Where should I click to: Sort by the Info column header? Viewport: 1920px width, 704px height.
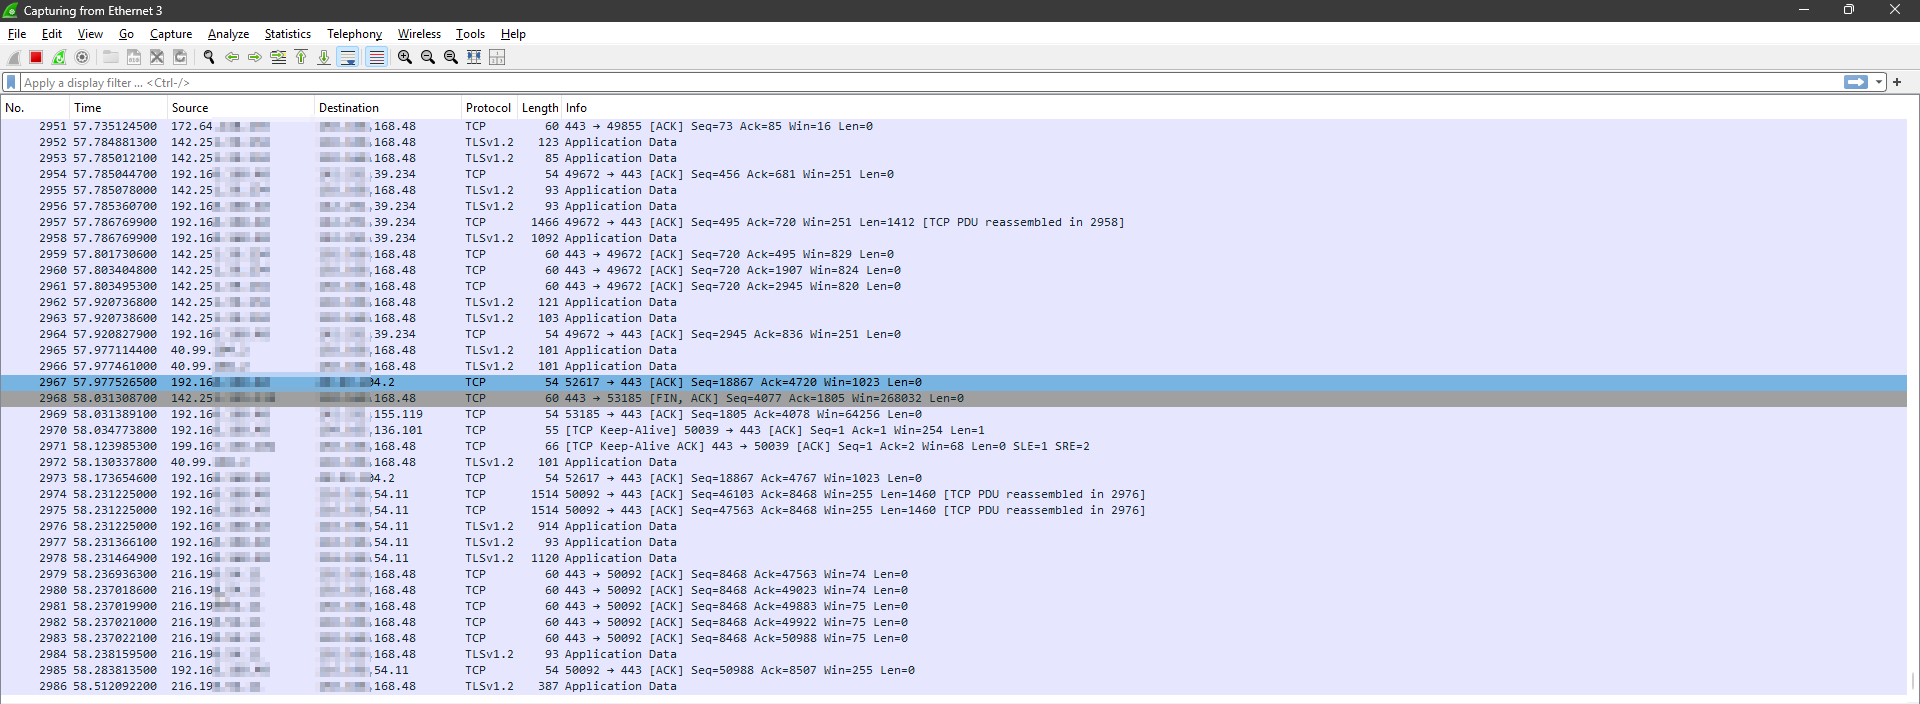[x=1234, y=108]
